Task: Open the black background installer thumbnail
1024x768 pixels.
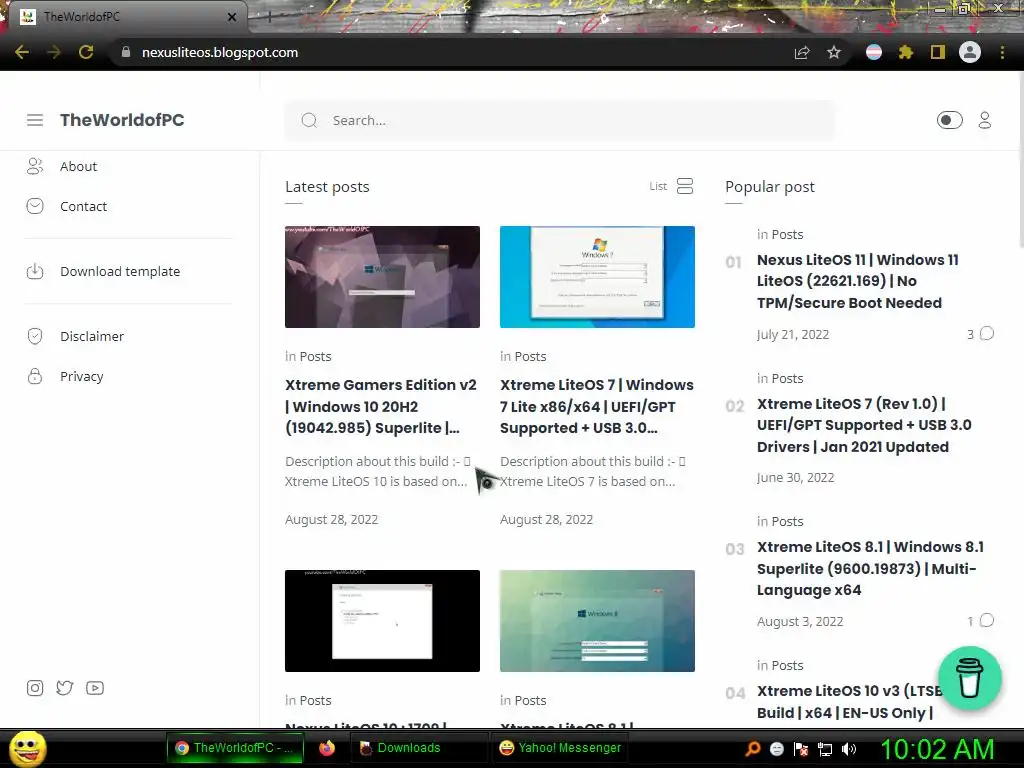Action: pyautogui.click(x=382, y=620)
